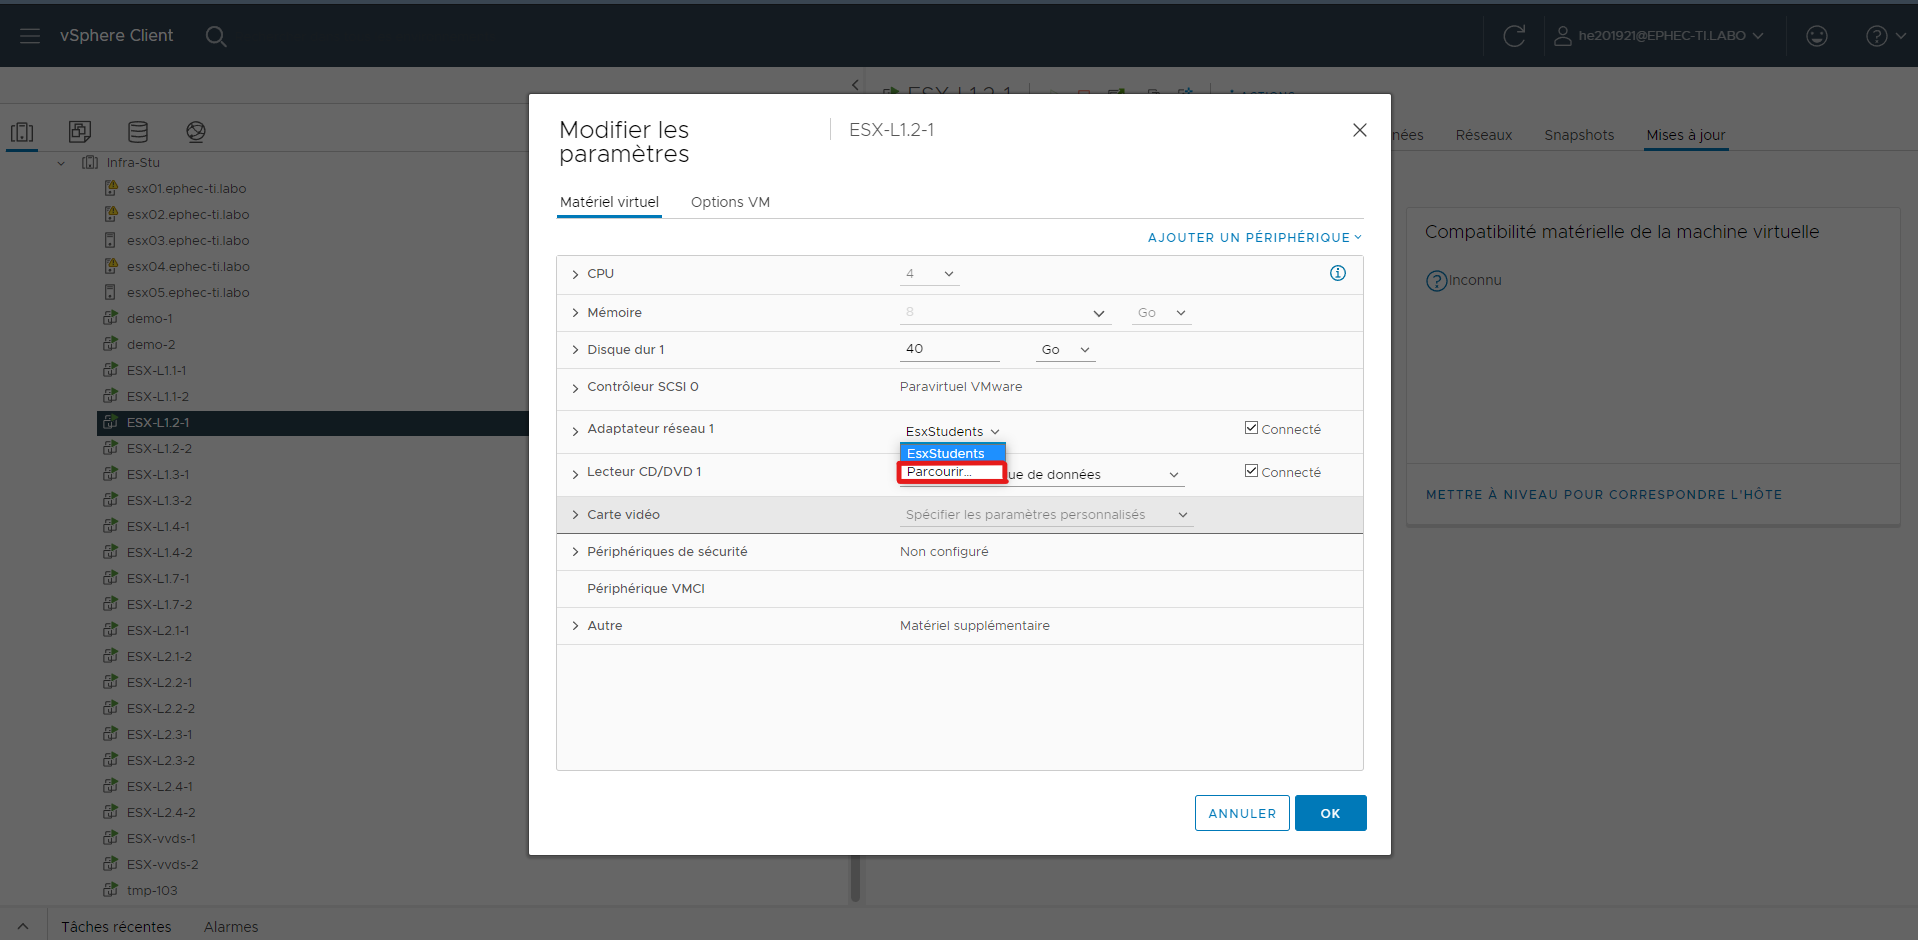This screenshot has width=1918, height=940.
Task: Click the ESX-L2.1-1 VM icon
Action: pyautogui.click(x=111, y=630)
